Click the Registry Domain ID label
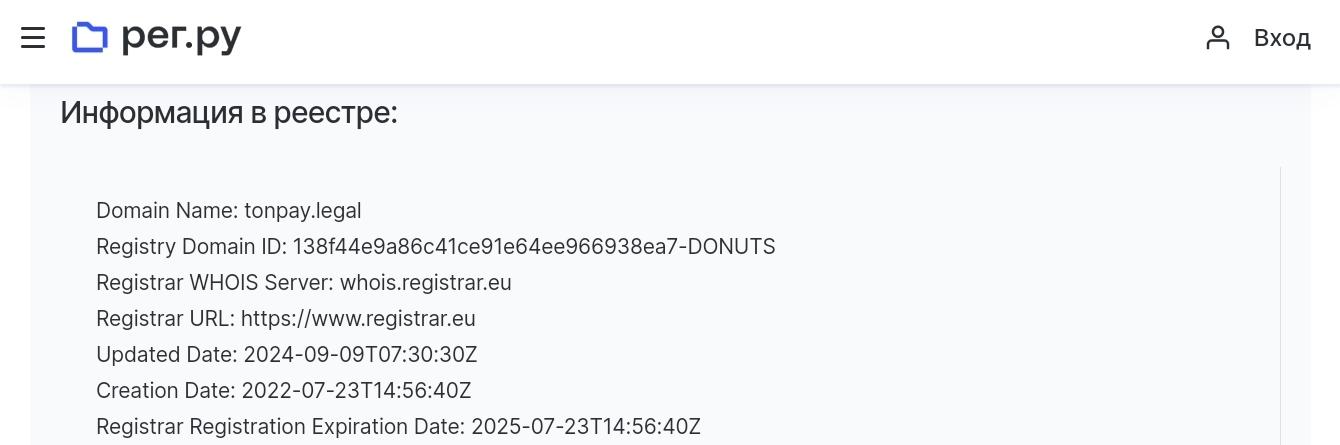This screenshot has width=1340, height=445. (x=191, y=247)
